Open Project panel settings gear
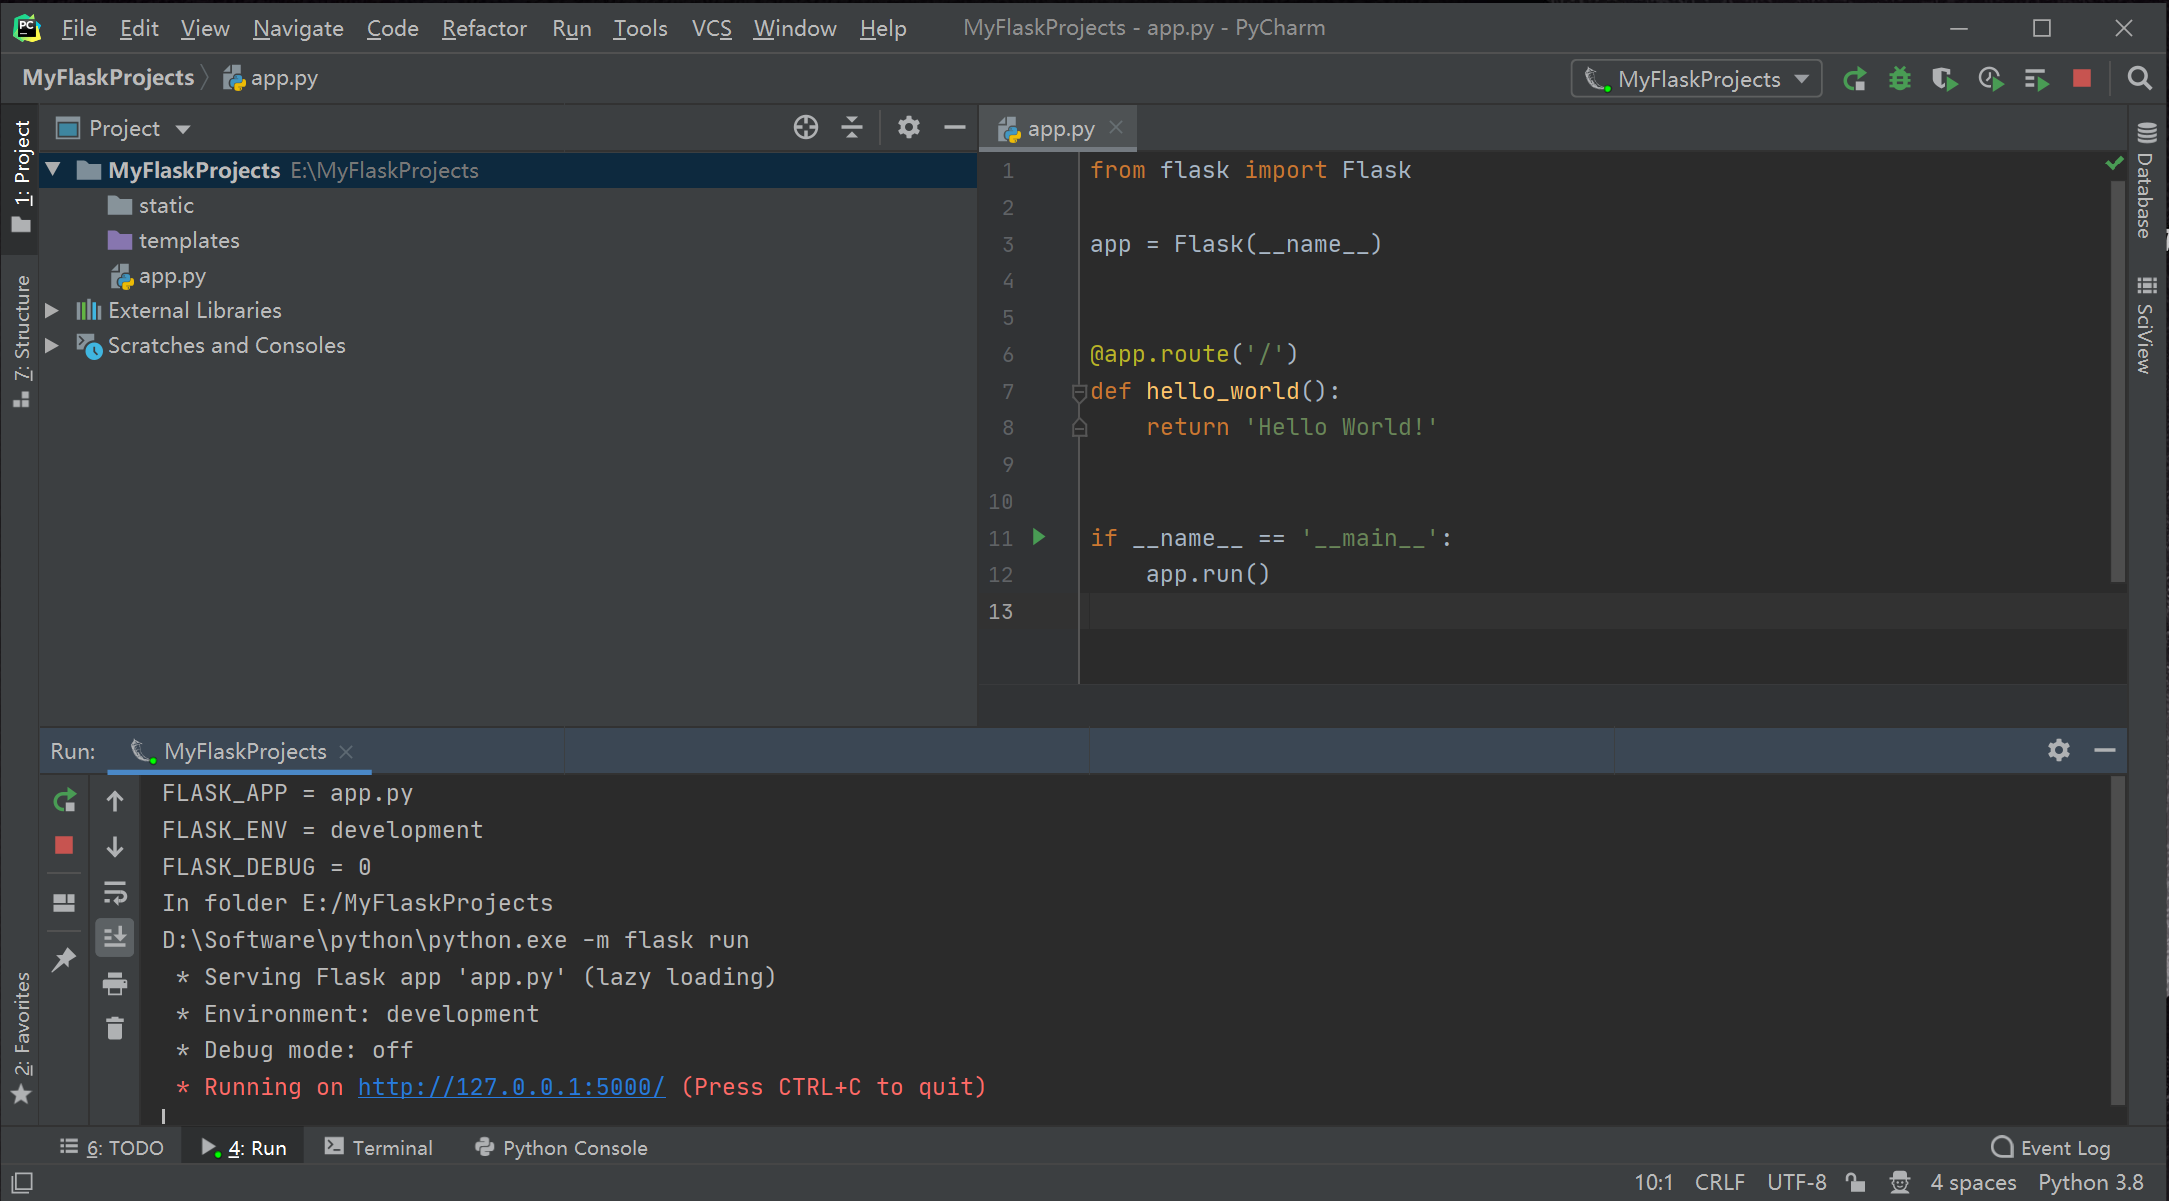The image size is (2169, 1201). point(908,128)
